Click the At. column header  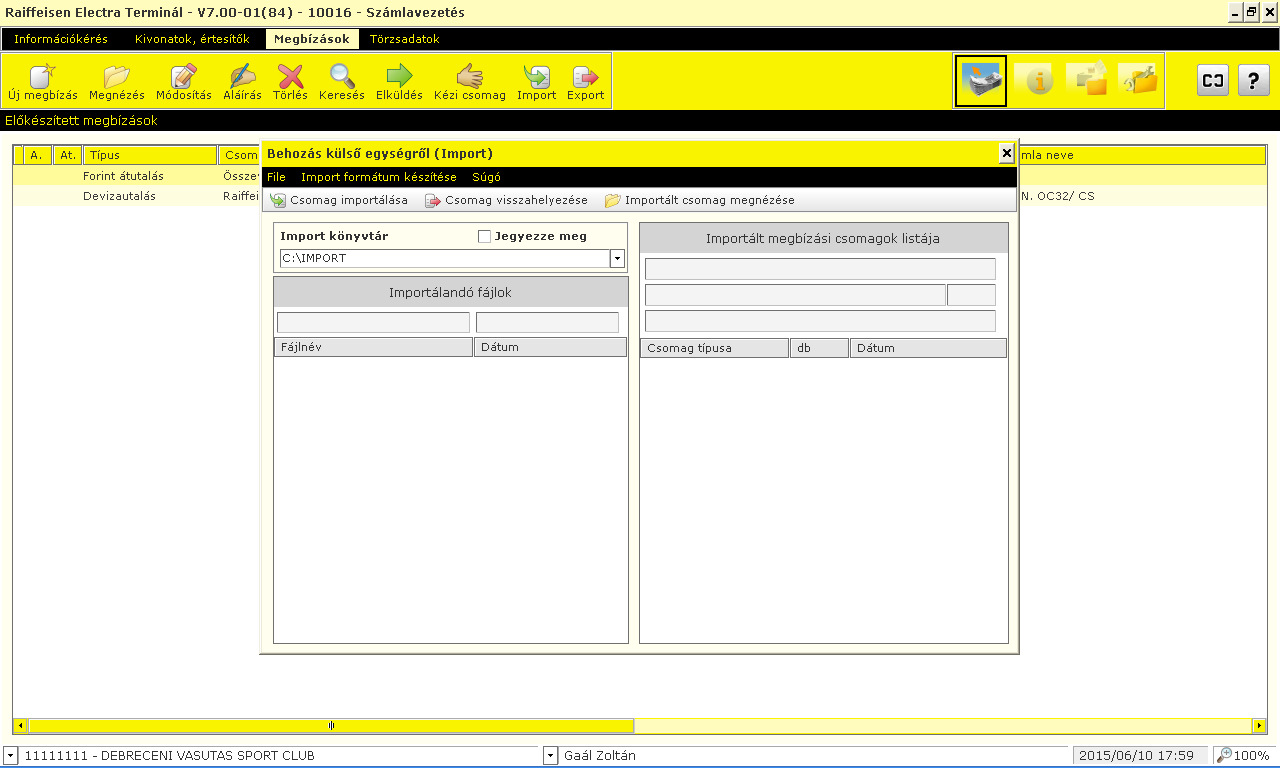click(x=68, y=155)
